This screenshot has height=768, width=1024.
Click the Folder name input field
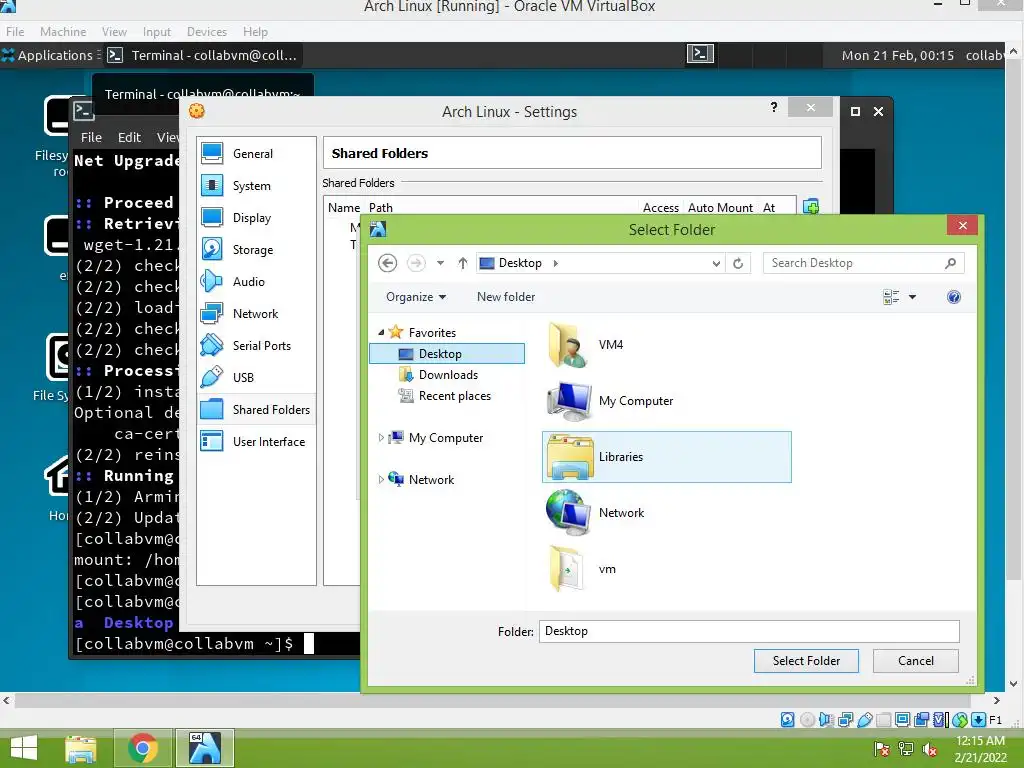point(749,632)
